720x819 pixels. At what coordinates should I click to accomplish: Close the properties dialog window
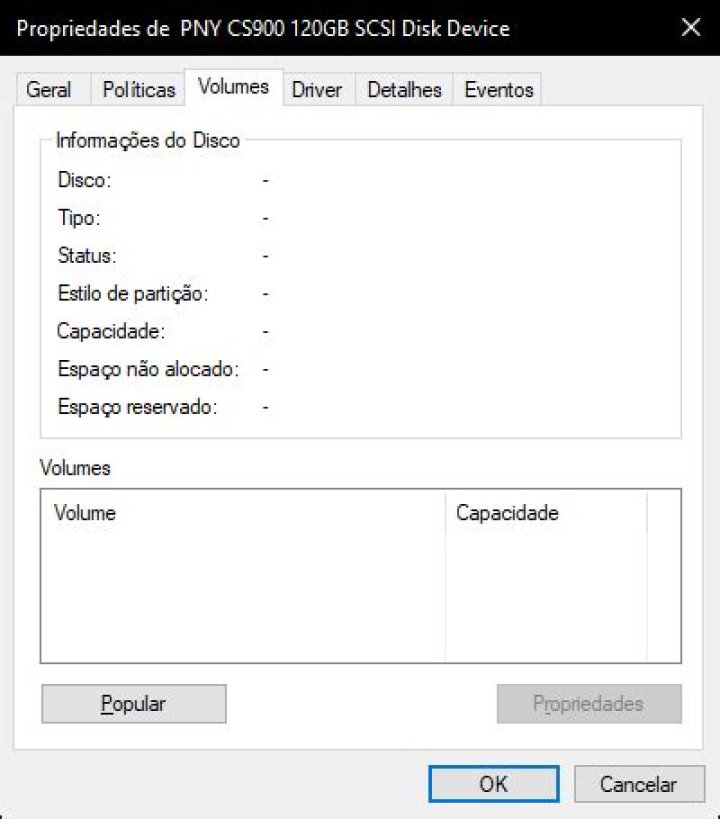pos(691,27)
